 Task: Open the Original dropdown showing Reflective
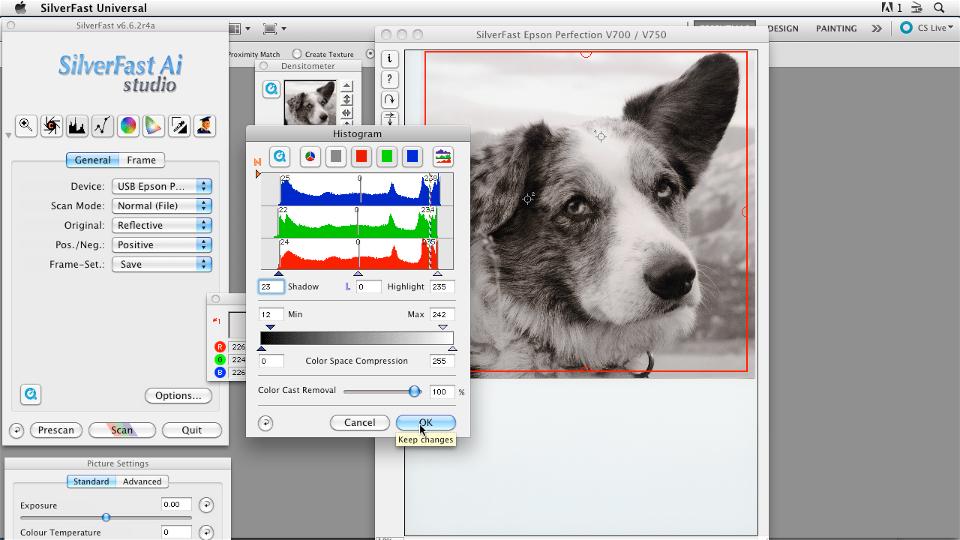point(162,225)
